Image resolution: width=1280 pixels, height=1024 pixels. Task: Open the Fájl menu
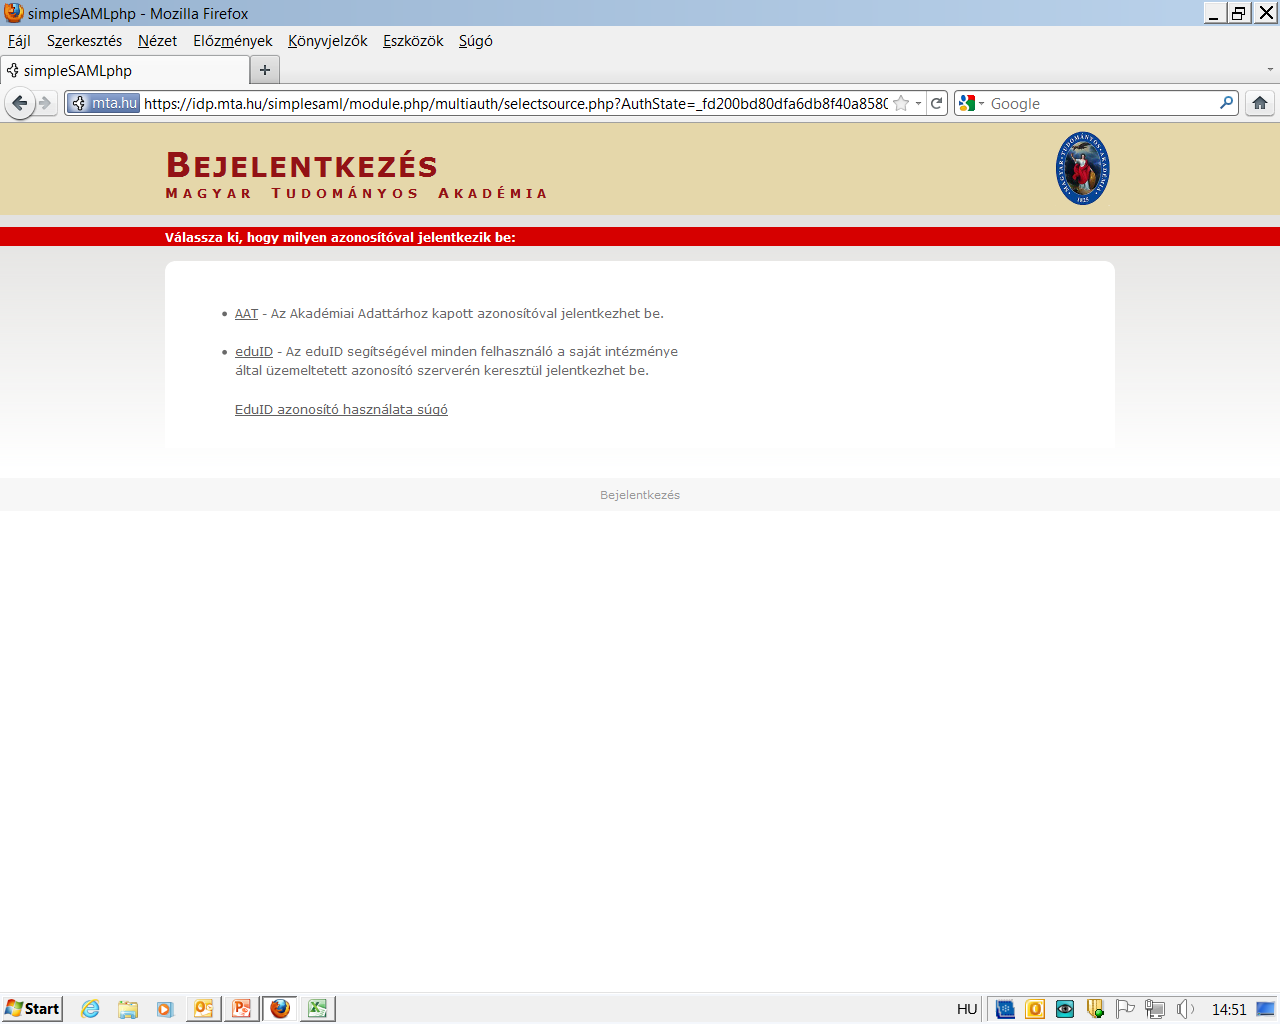coord(19,41)
